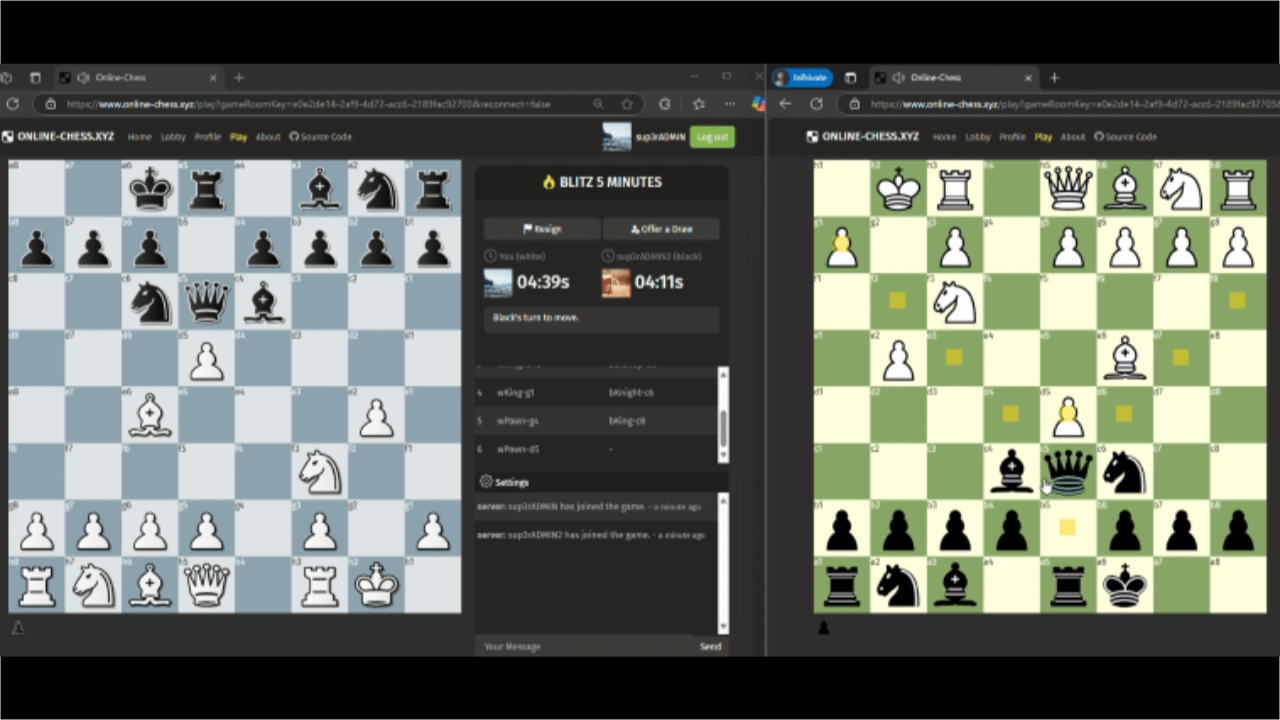Screen dimensions: 1280x720
Task: Open Source Code link in the InPrivate window
Action: click(x=1126, y=137)
